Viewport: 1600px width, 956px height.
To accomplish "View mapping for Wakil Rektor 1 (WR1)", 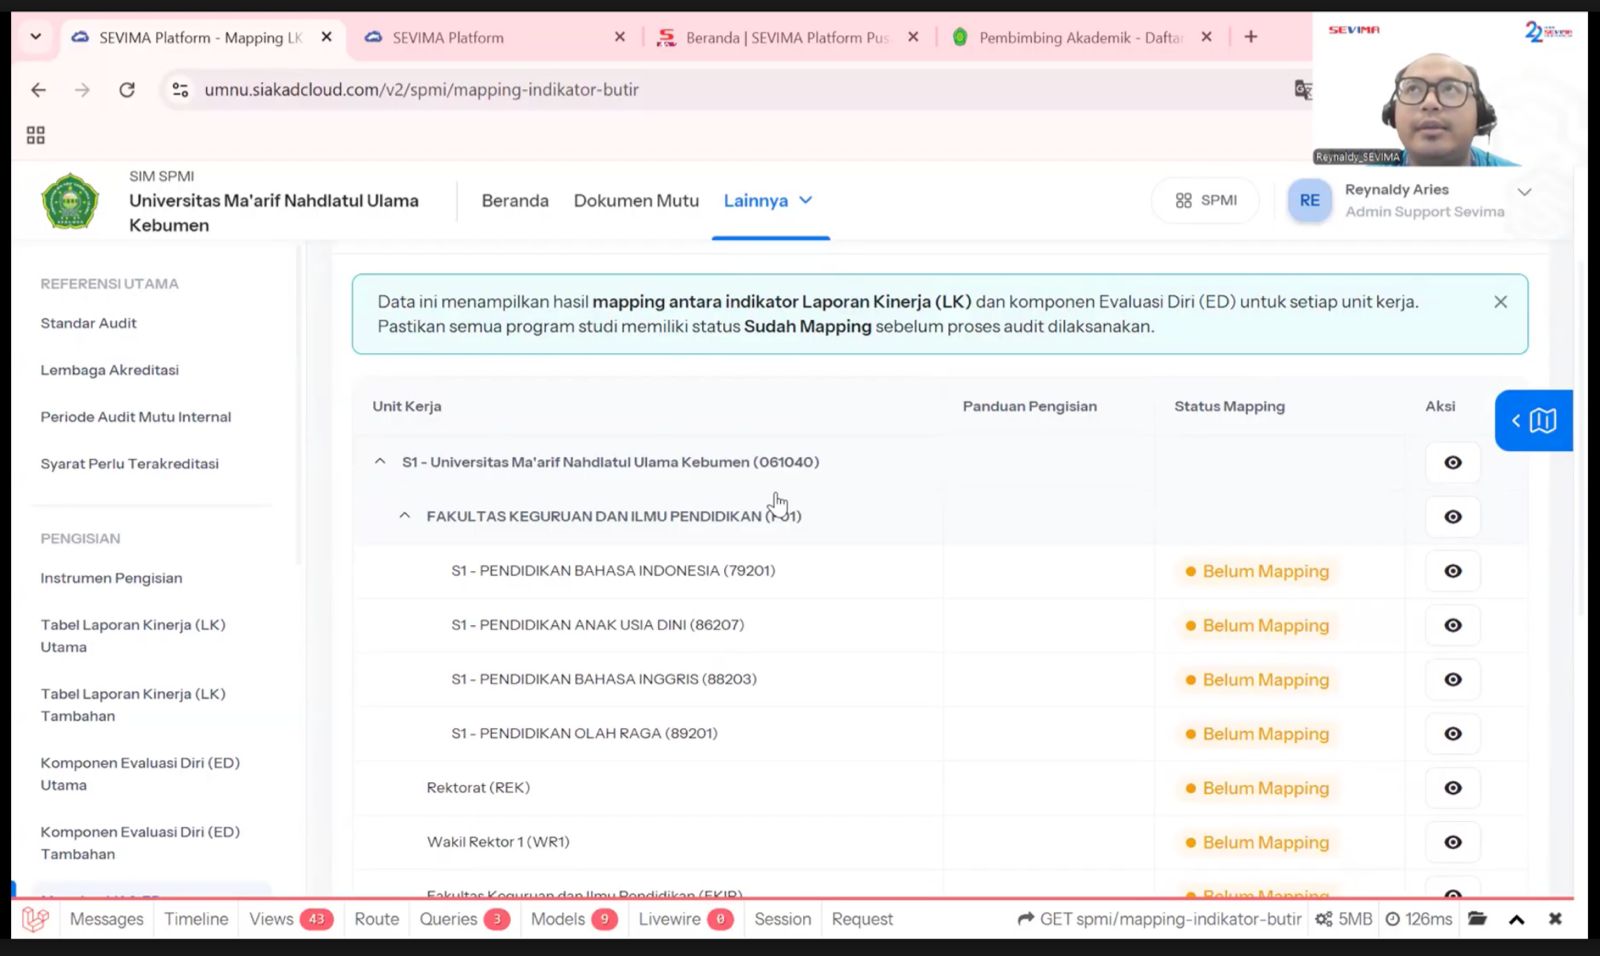I will (1453, 842).
